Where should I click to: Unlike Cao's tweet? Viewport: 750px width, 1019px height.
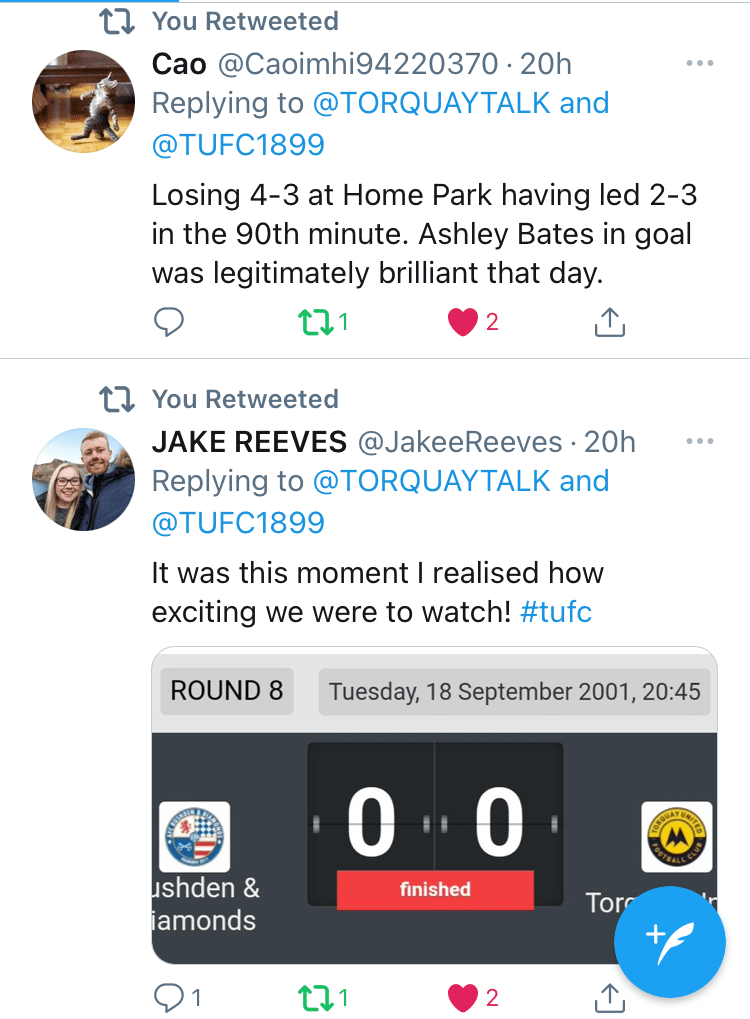[x=462, y=322]
